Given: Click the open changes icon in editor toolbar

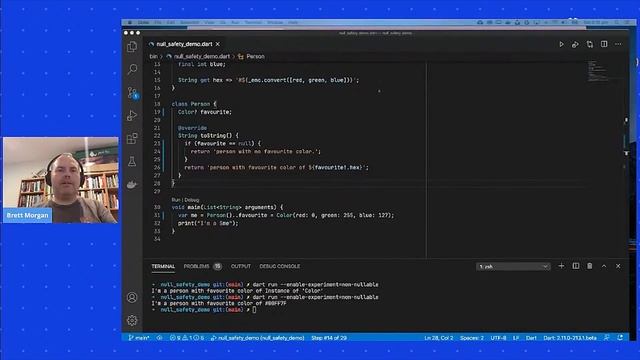Looking at the screenshot, I should pos(590,44).
